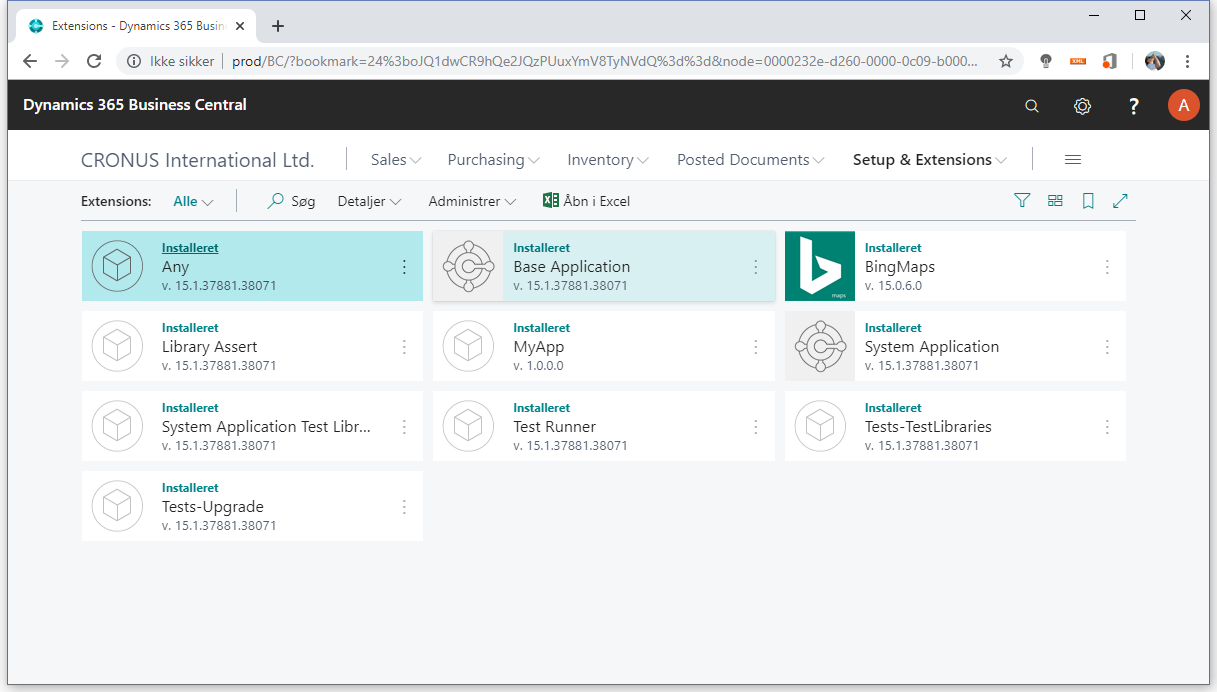Expand the Purchasing menu
1217x692 pixels.
click(x=494, y=160)
